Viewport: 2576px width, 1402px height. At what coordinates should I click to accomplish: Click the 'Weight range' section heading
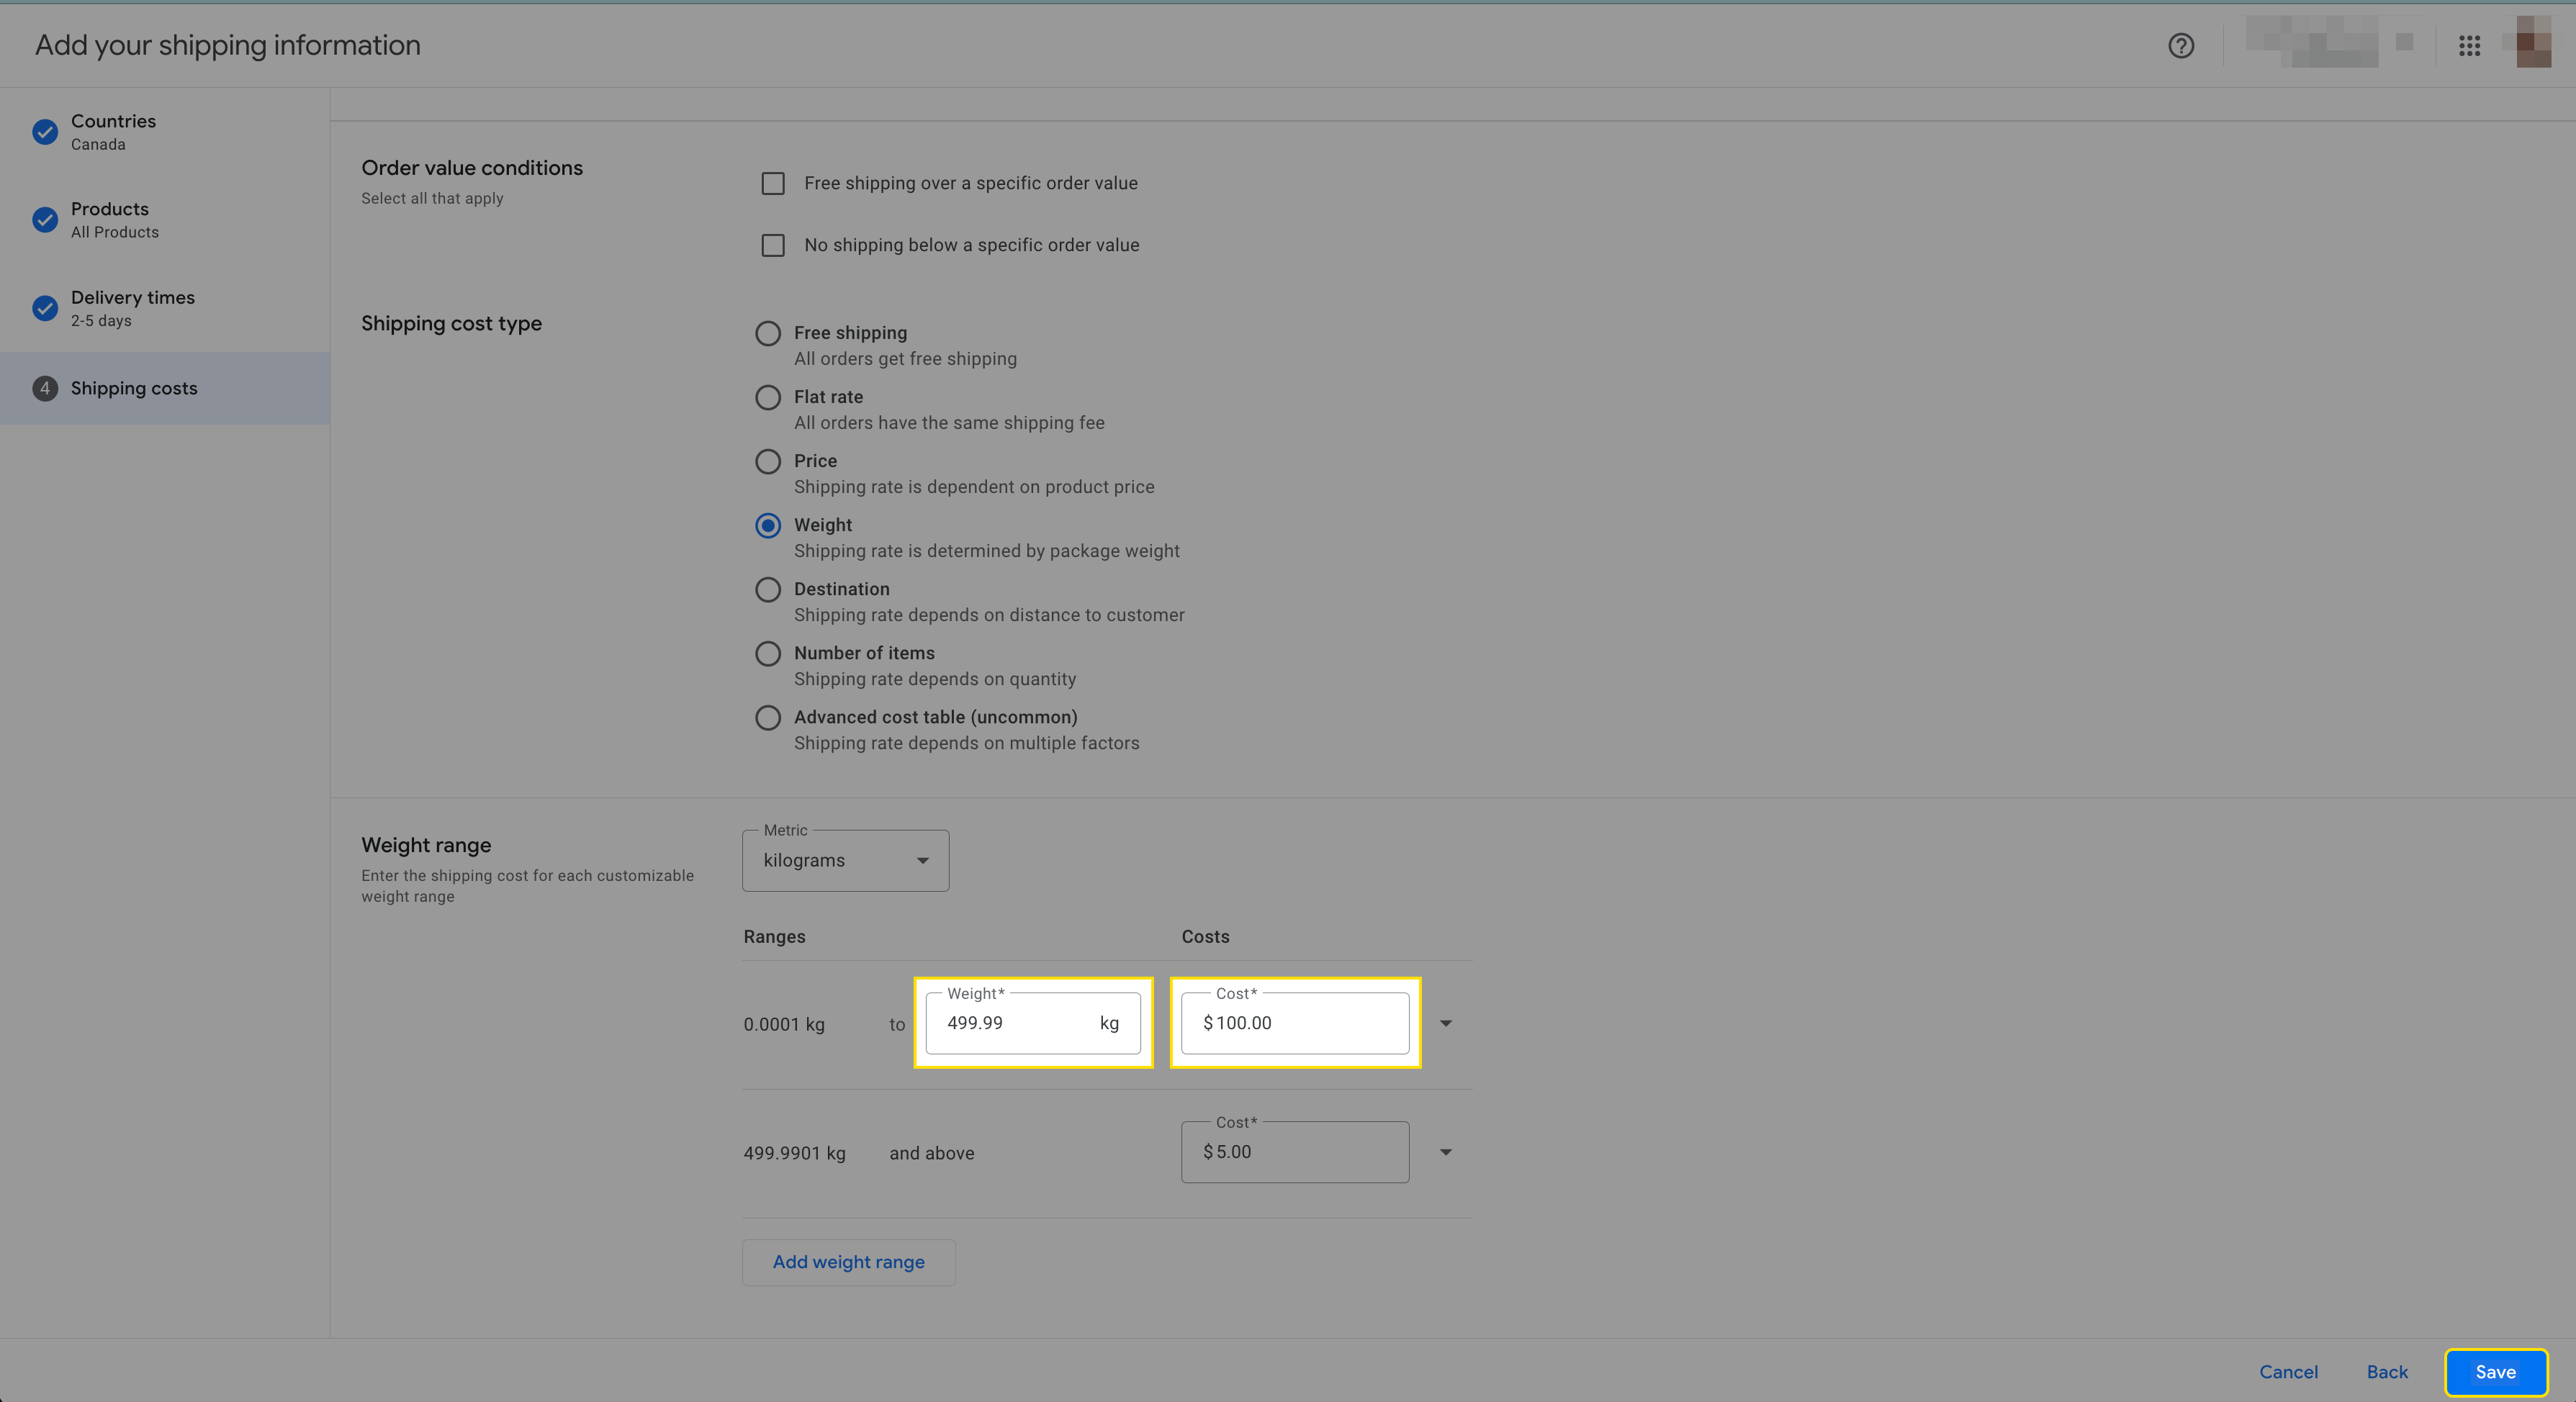[426, 845]
